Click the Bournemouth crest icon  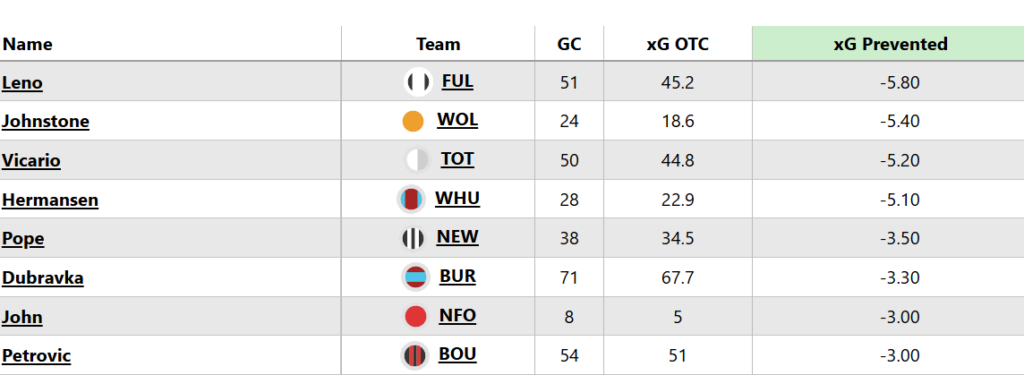[x=414, y=356]
